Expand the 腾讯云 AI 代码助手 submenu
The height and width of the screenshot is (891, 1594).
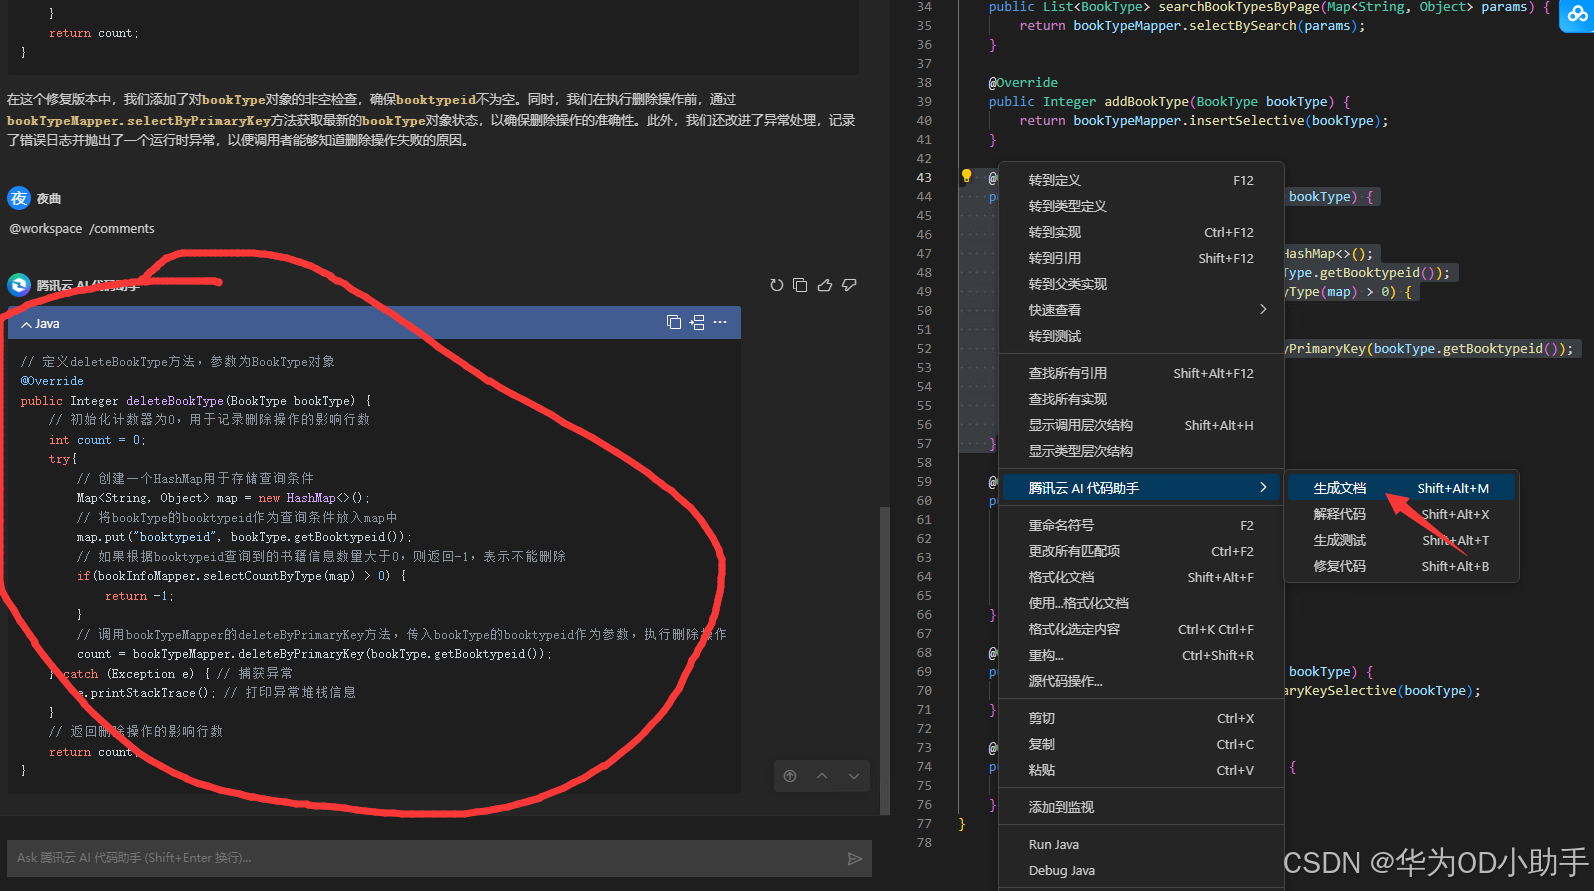1141,488
